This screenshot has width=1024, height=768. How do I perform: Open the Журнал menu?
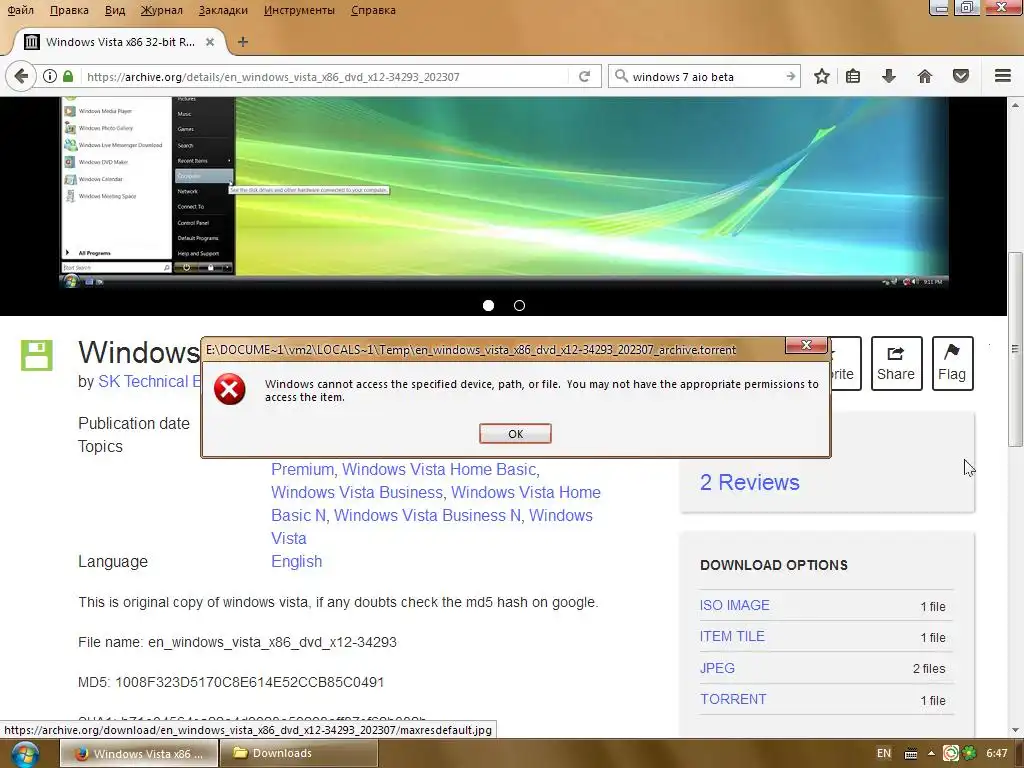tap(161, 10)
